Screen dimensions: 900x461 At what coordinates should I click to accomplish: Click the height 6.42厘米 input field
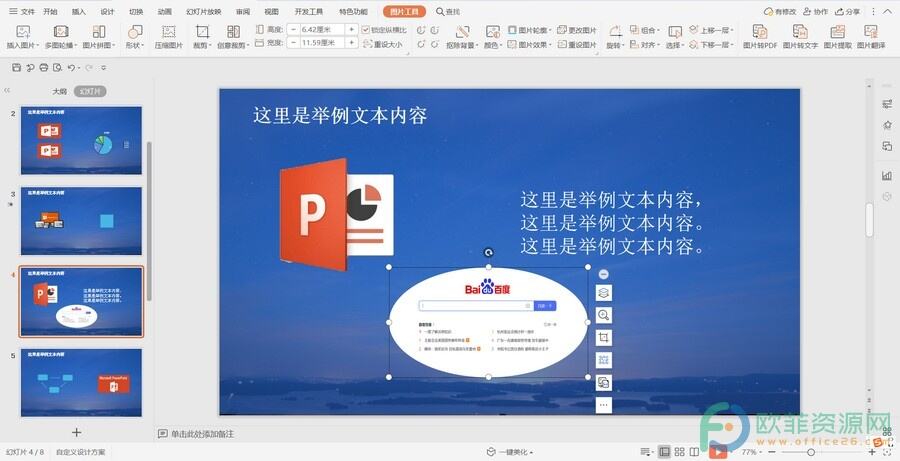tap(323, 29)
